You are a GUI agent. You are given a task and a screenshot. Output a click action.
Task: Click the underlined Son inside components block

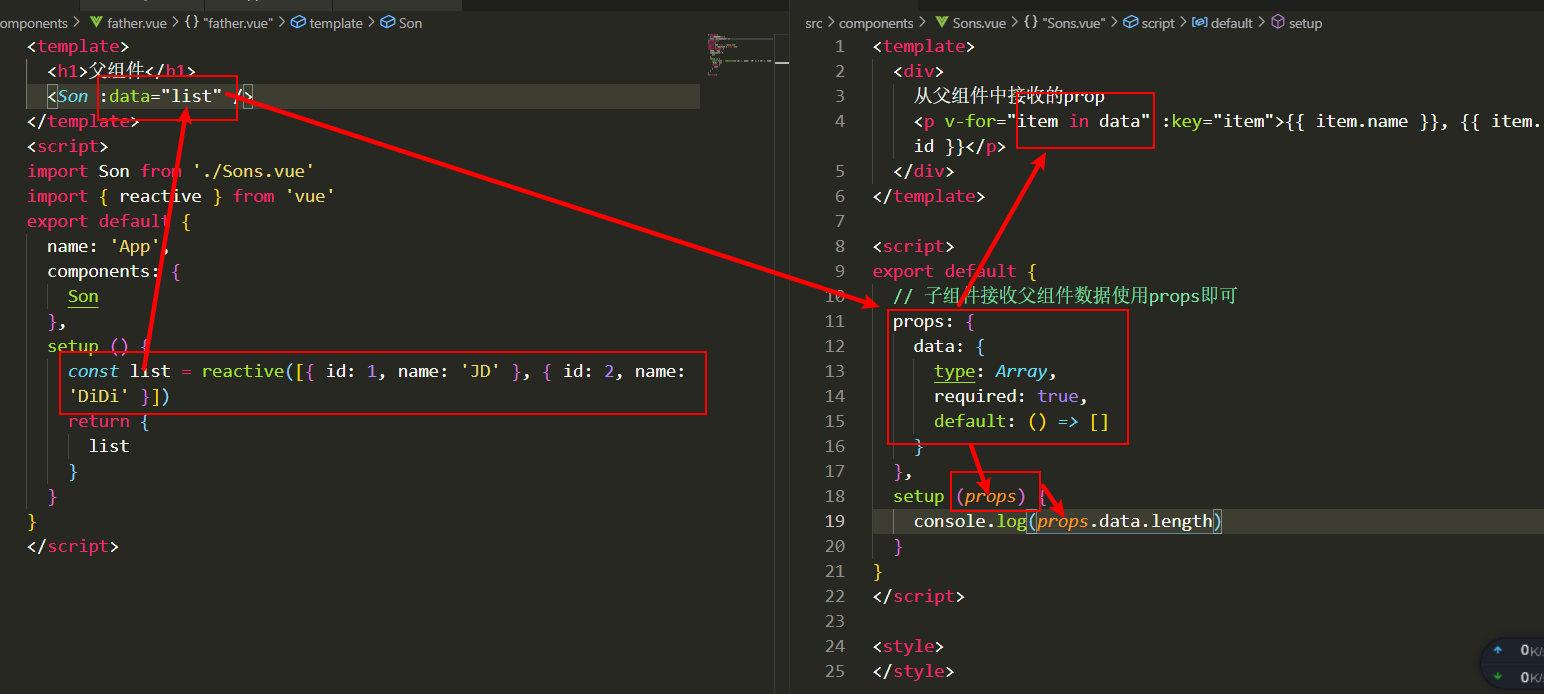(x=83, y=297)
